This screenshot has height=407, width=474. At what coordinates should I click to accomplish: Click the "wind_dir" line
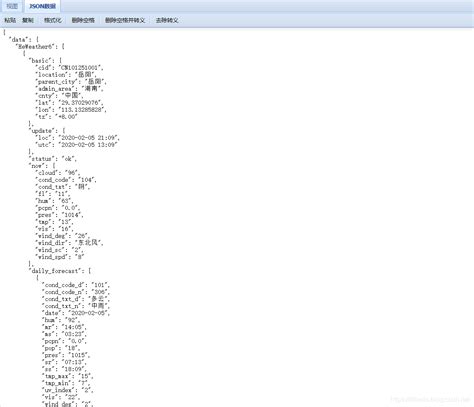tap(69, 243)
